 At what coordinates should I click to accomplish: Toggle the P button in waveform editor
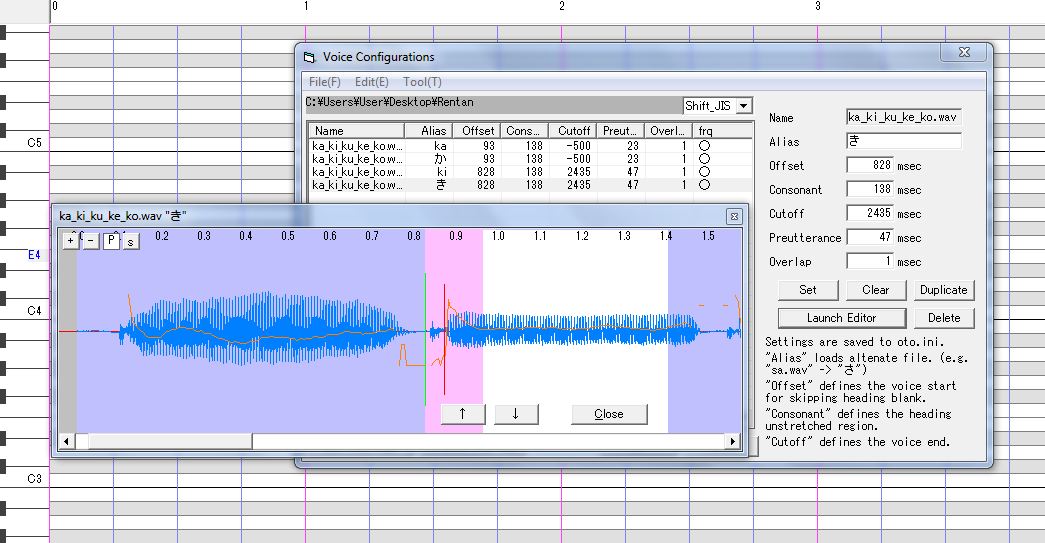(x=111, y=241)
